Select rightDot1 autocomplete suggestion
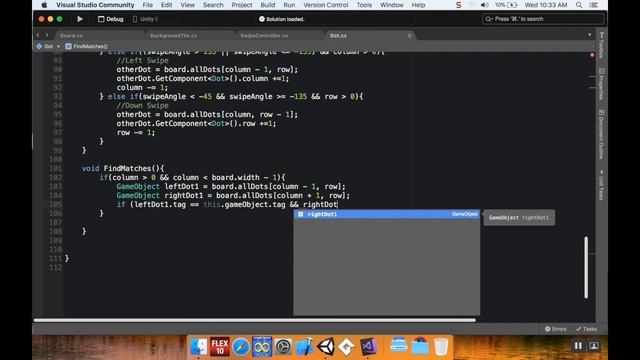 (x=387, y=214)
